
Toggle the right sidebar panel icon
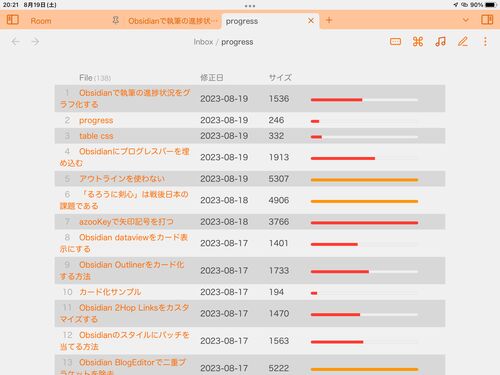click(x=487, y=20)
